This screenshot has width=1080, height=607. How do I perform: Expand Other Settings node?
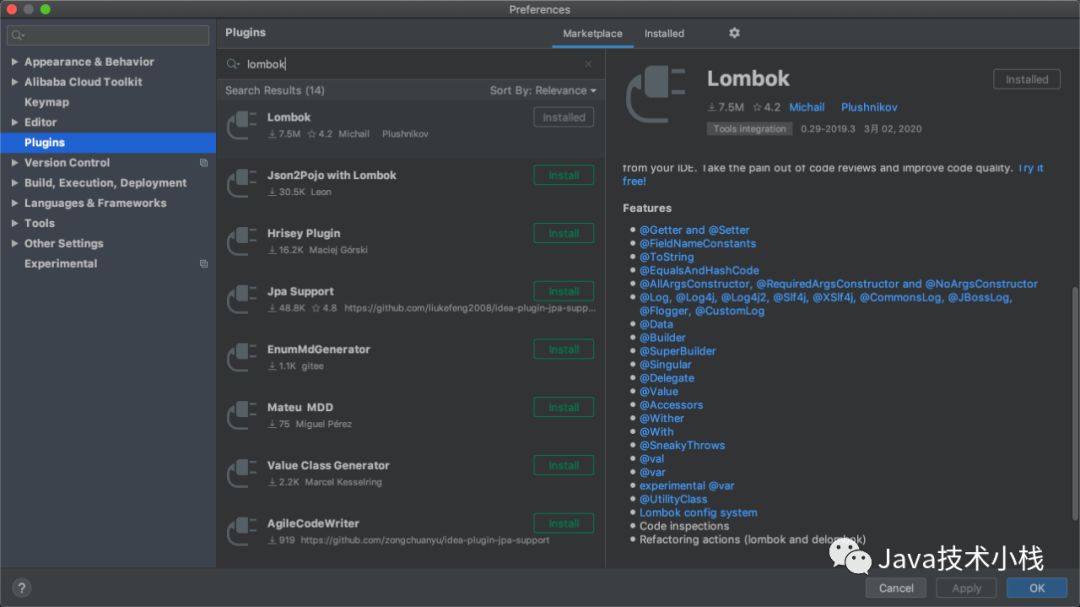click(14, 243)
